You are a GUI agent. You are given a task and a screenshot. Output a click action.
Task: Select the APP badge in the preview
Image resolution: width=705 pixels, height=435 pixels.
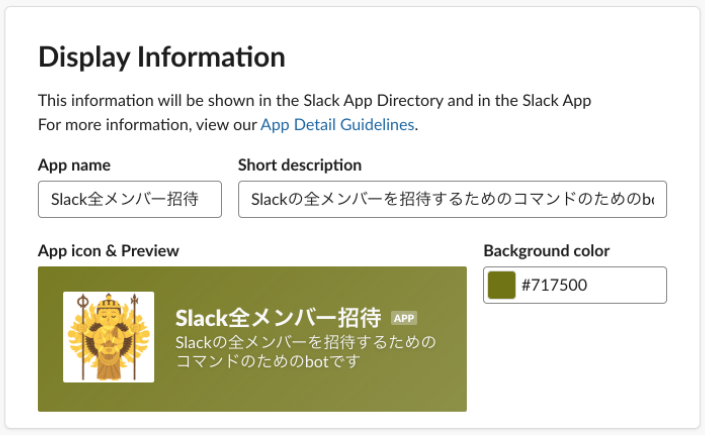point(404,318)
